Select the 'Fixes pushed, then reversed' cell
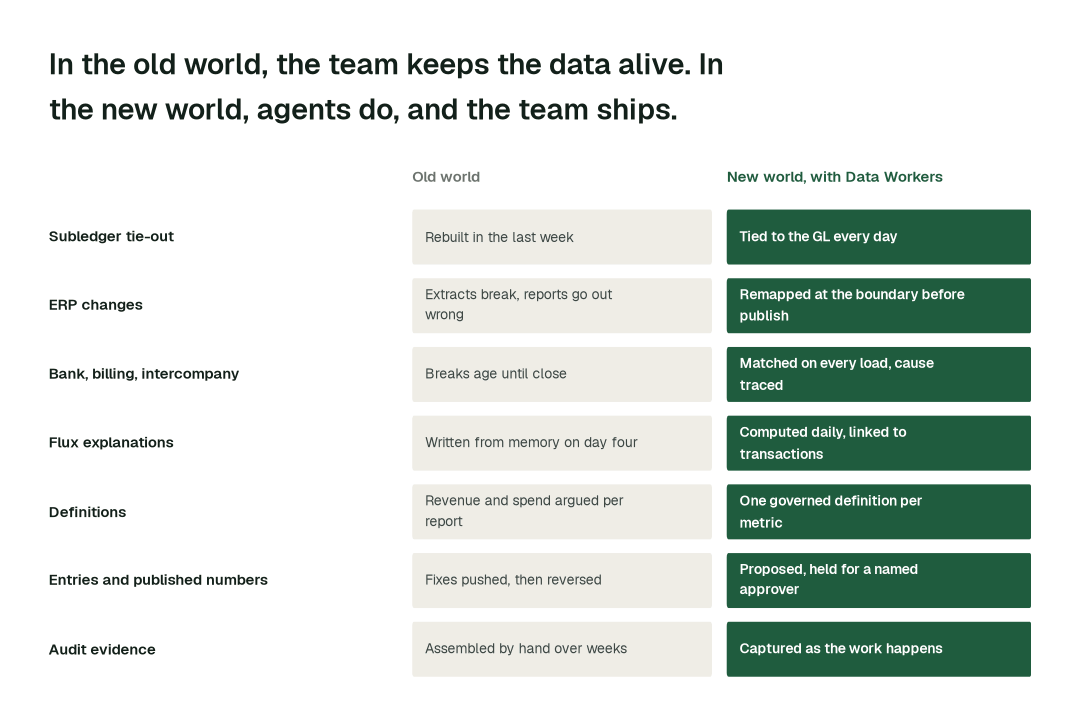1080x716 pixels. click(561, 580)
